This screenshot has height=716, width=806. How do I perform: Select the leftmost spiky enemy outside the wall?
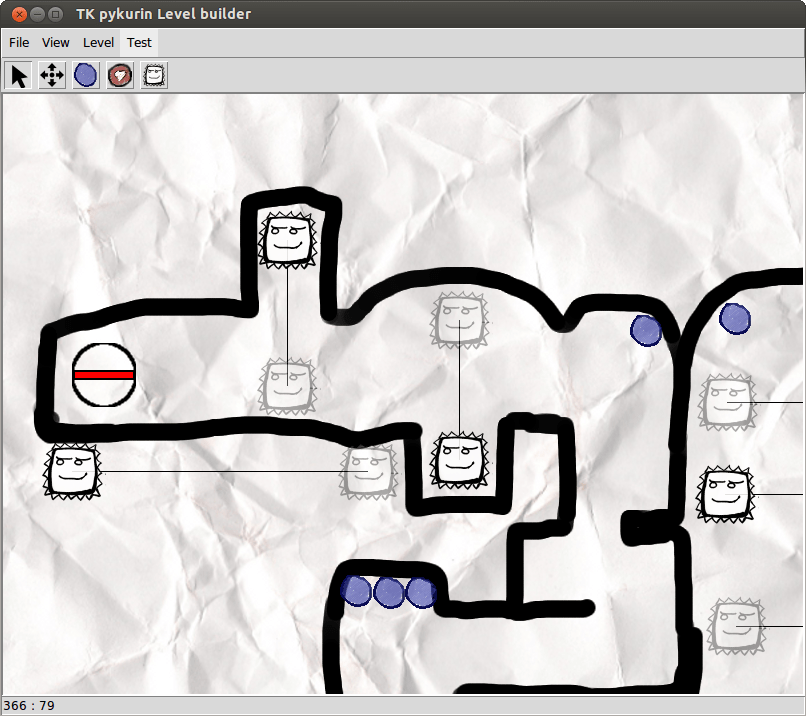pos(74,471)
